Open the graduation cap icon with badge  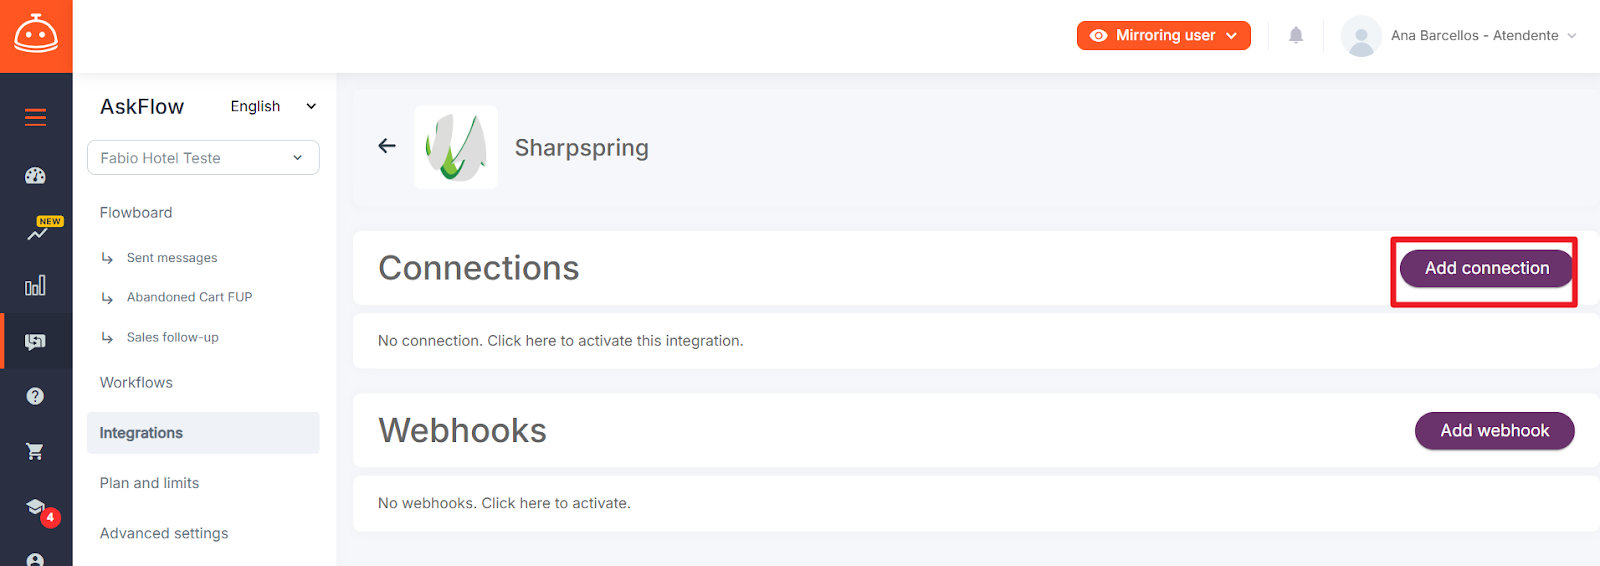(x=40, y=510)
